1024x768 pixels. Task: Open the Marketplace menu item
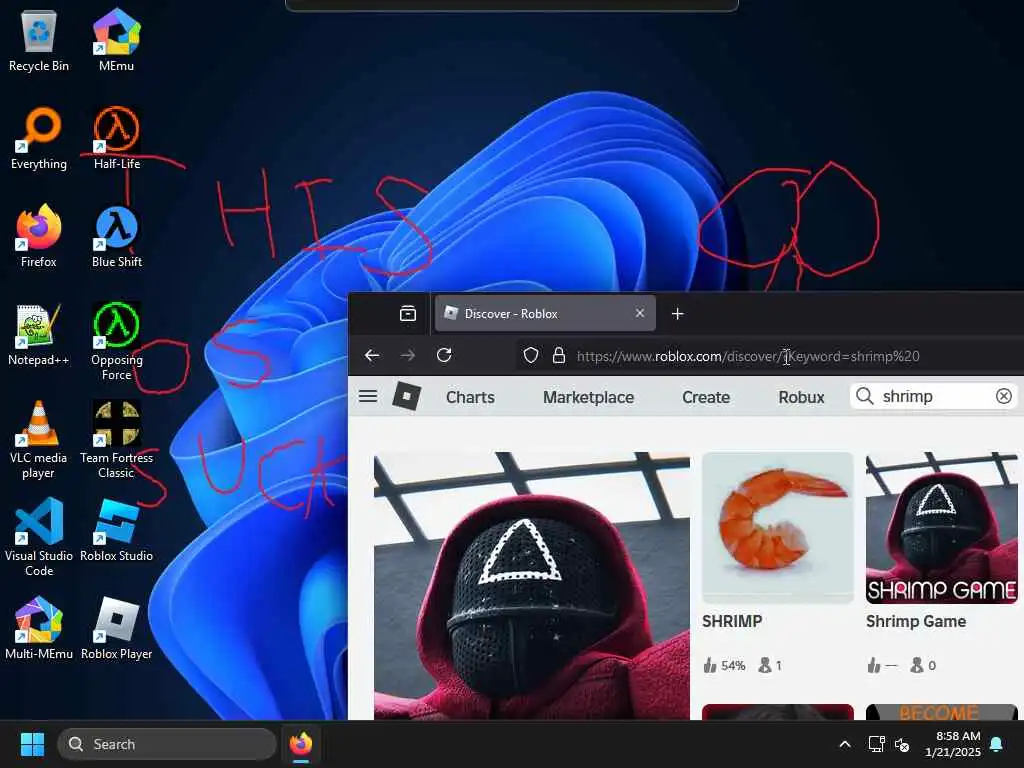(x=588, y=397)
